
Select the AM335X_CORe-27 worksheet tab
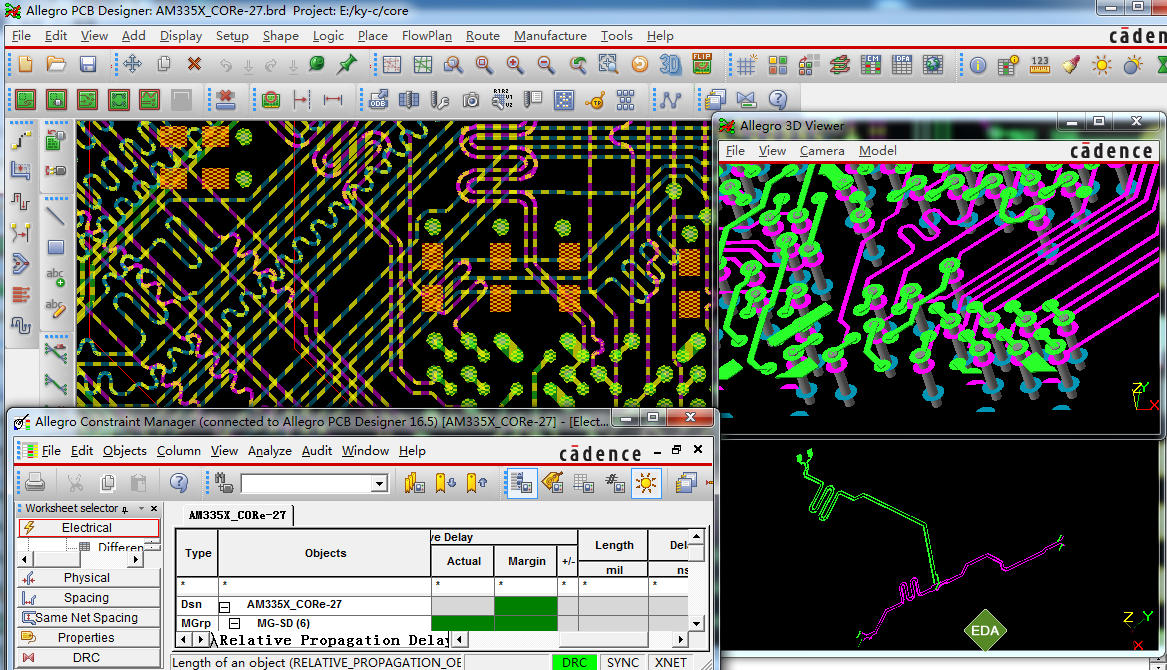[237, 515]
